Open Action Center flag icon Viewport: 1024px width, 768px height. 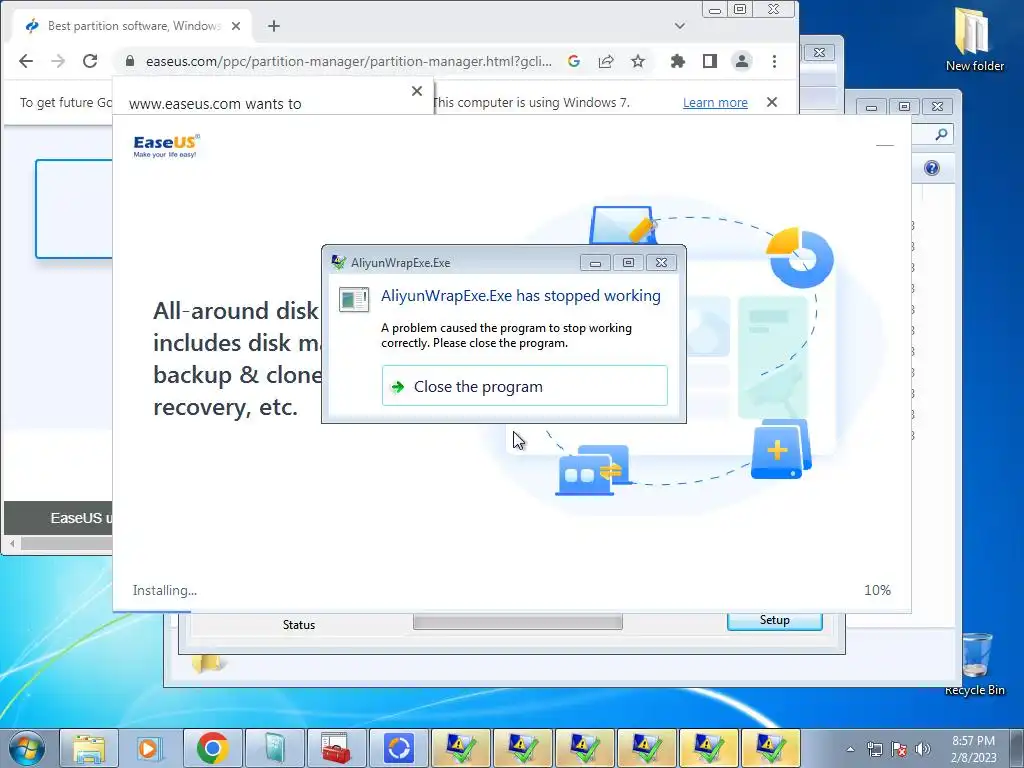899,749
